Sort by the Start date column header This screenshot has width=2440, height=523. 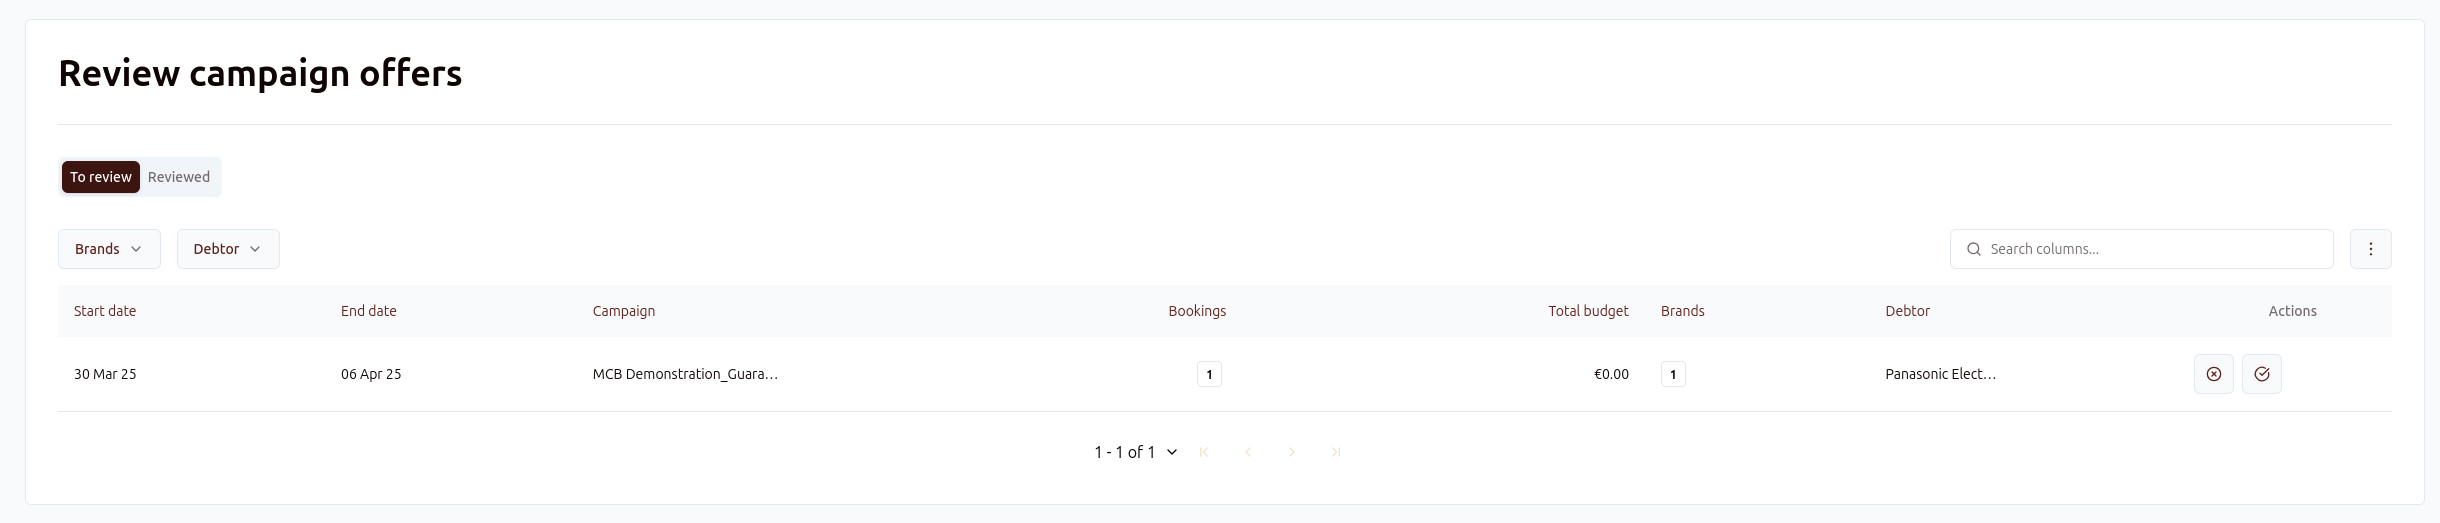[x=105, y=311]
